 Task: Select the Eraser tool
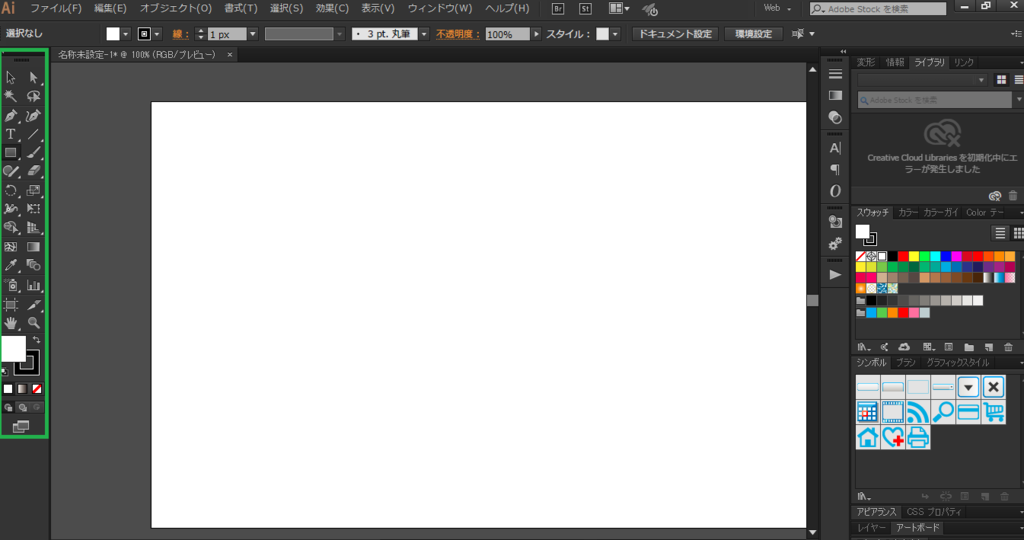click(x=33, y=171)
